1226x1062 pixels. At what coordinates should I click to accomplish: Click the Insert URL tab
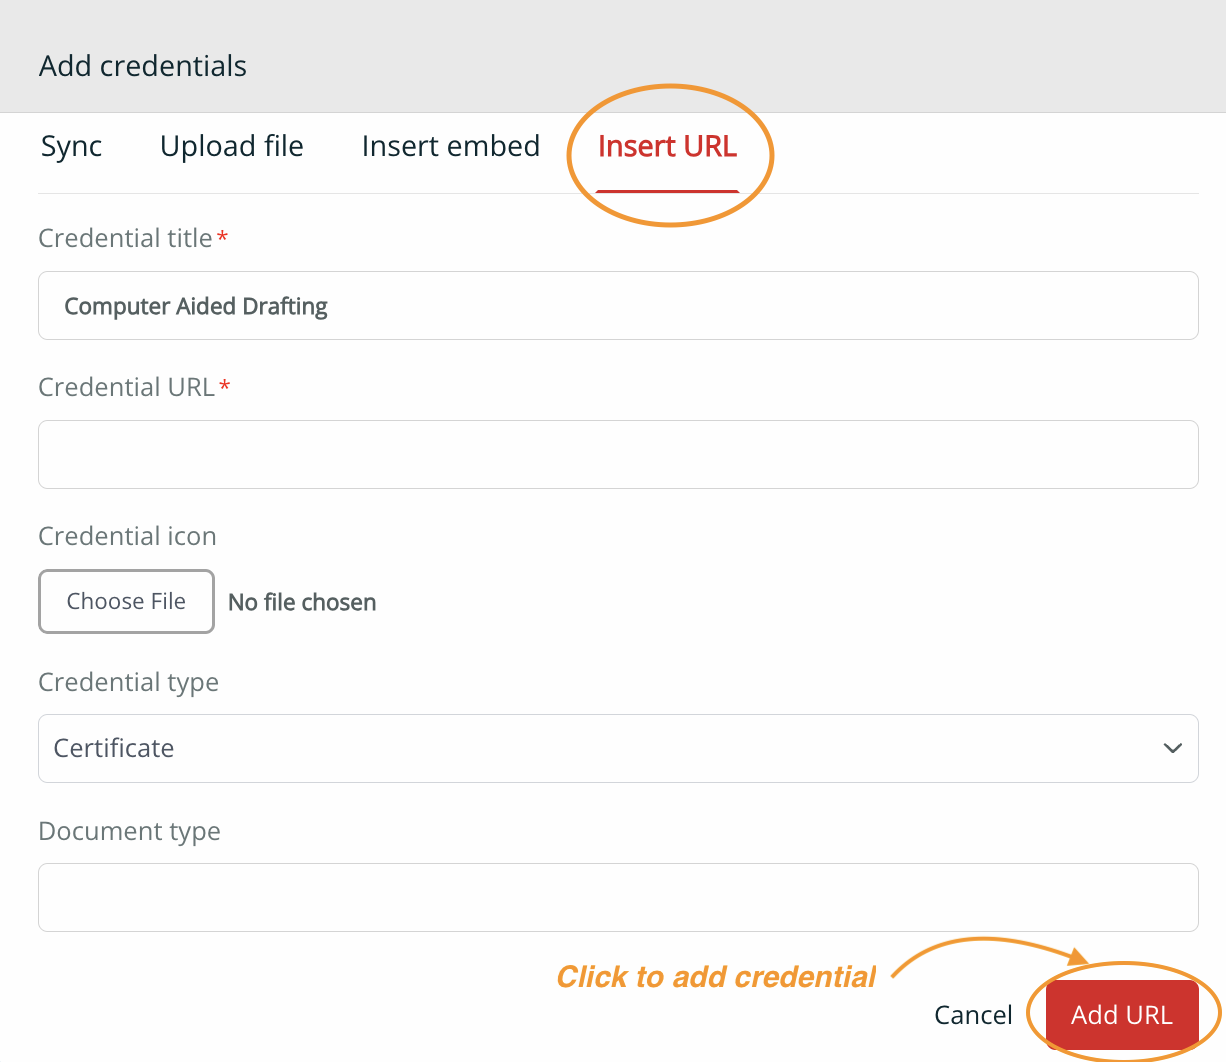[667, 146]
